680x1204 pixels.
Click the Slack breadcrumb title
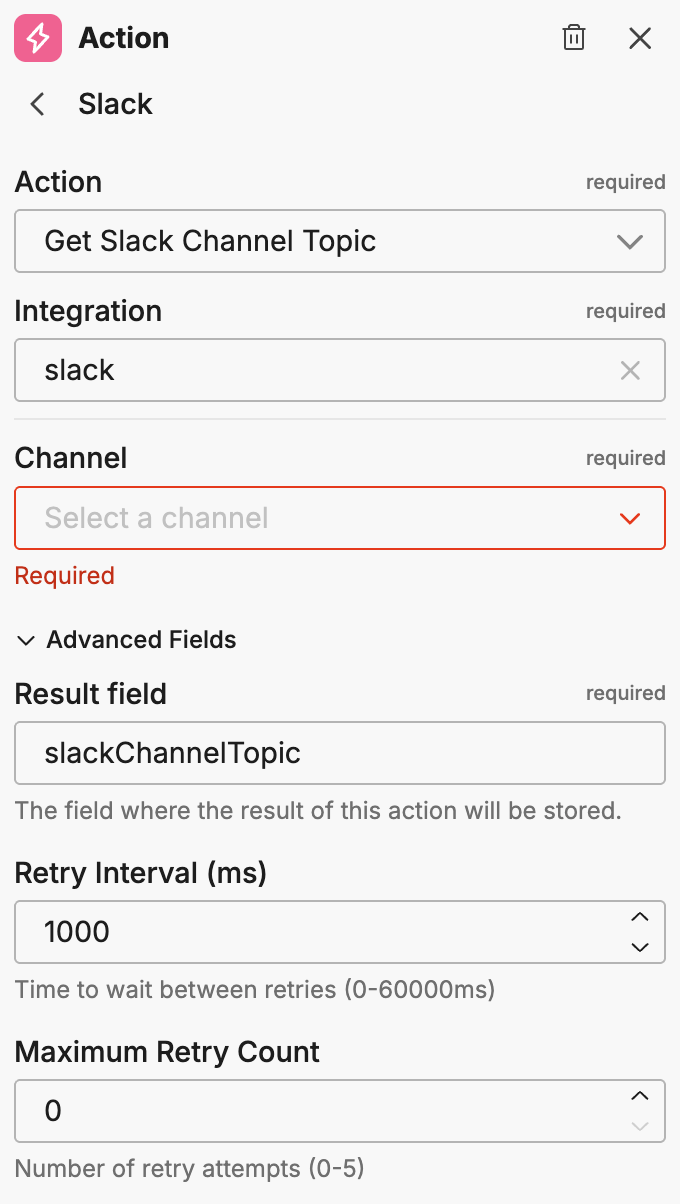coord(115,104)
